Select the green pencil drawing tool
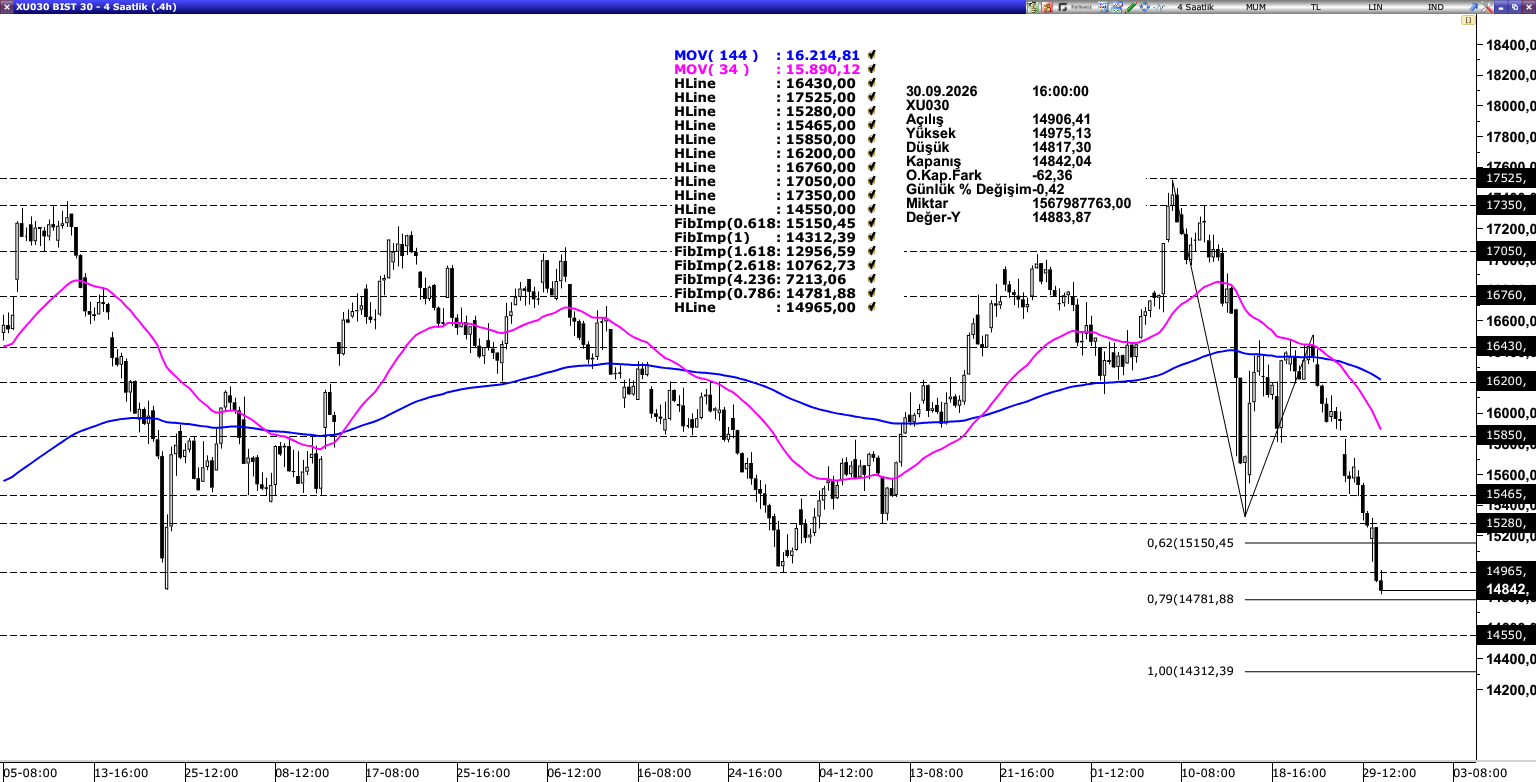This screenshot has width=1536, height=782. coord(1131,7)
